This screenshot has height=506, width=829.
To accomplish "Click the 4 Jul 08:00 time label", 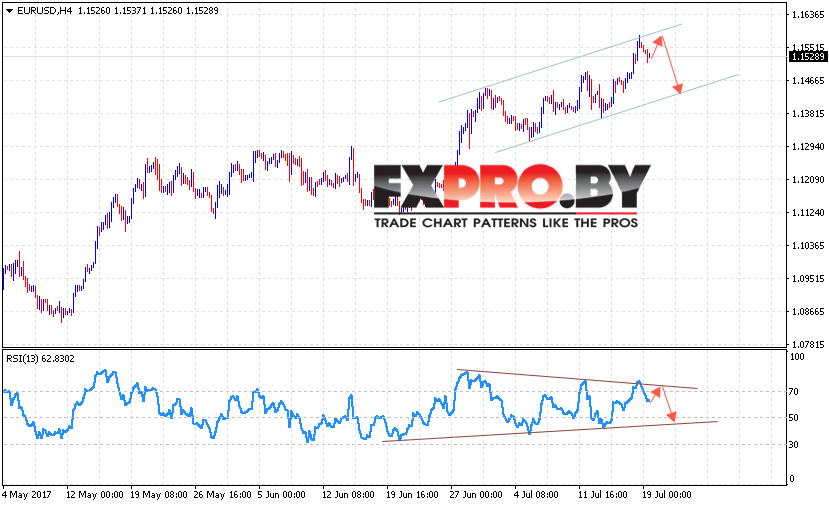I will pyautogui.click(x=536, y=495).
